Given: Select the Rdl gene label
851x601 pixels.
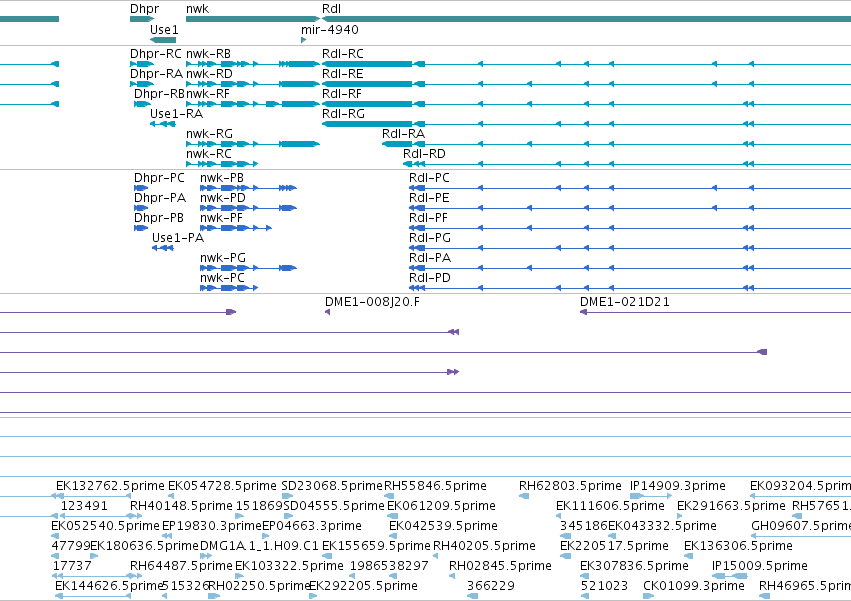Looking at the screenshot, I should (x=331, y=9).
